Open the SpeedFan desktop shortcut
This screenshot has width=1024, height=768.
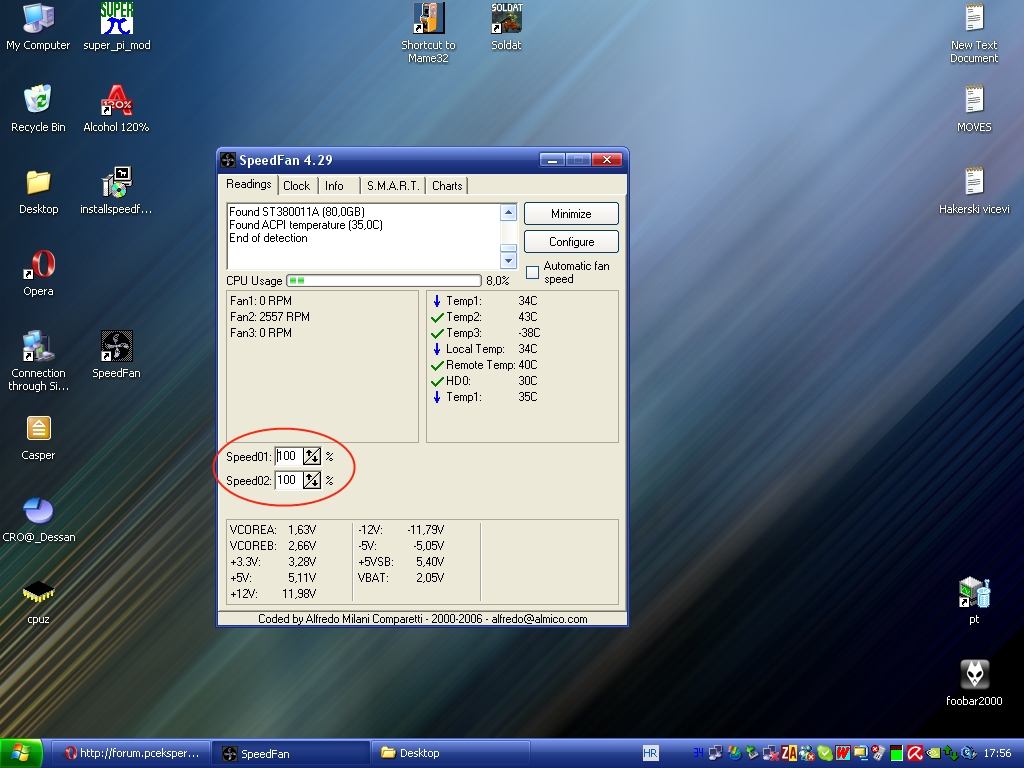pyautogui.click(x=116, y=348)
